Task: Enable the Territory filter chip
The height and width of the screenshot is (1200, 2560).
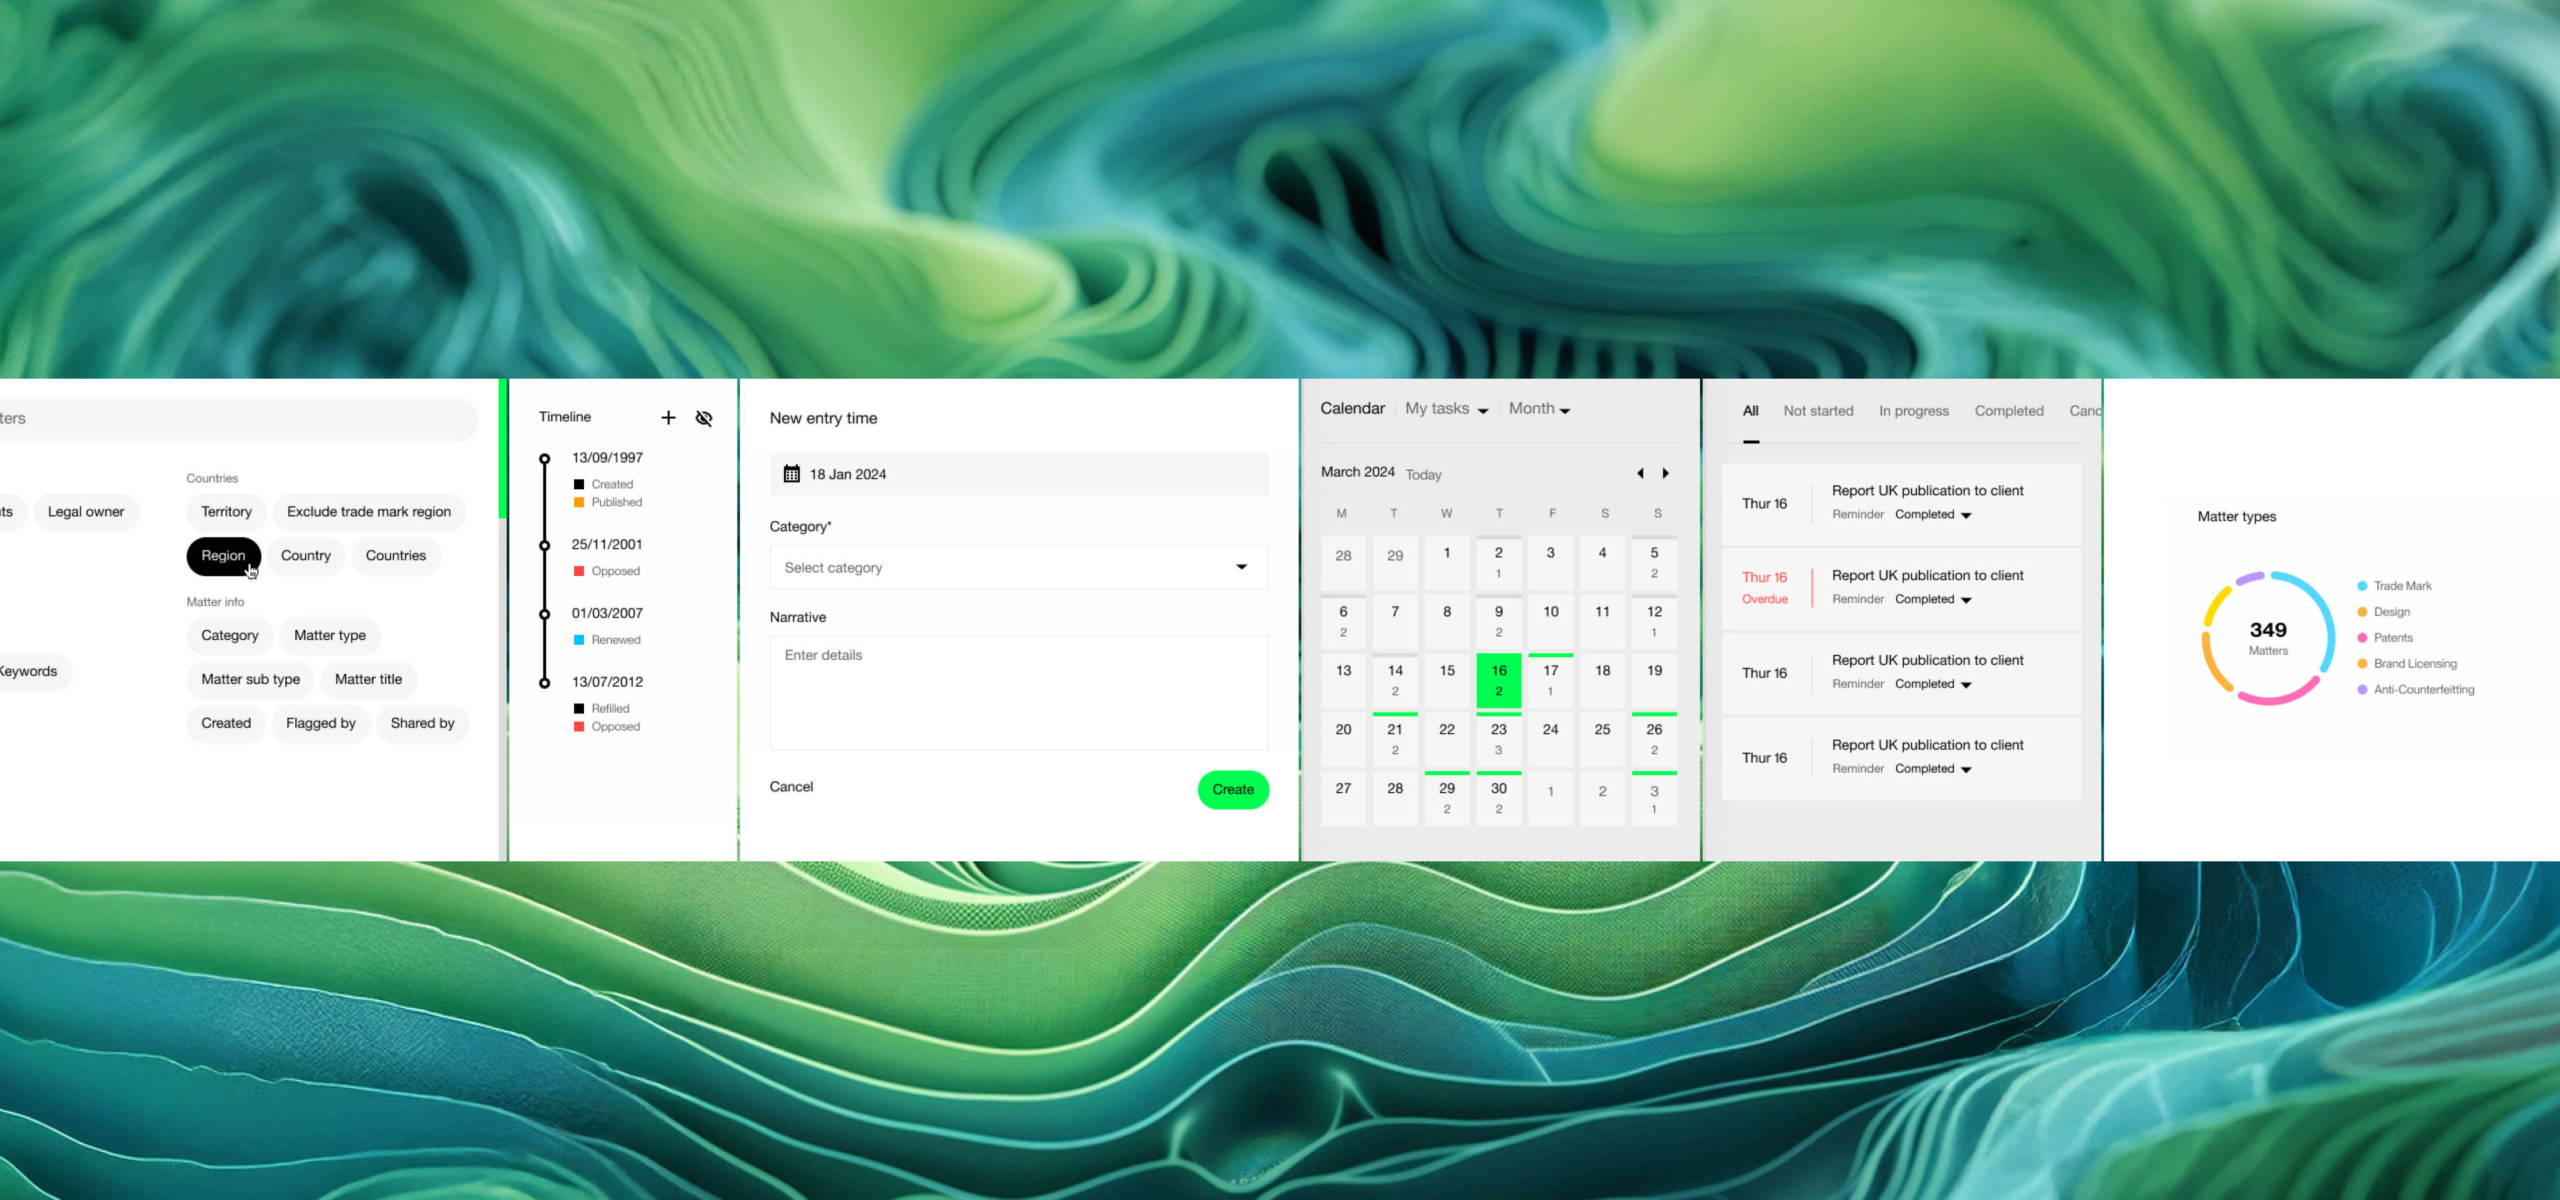Action: 226,512
